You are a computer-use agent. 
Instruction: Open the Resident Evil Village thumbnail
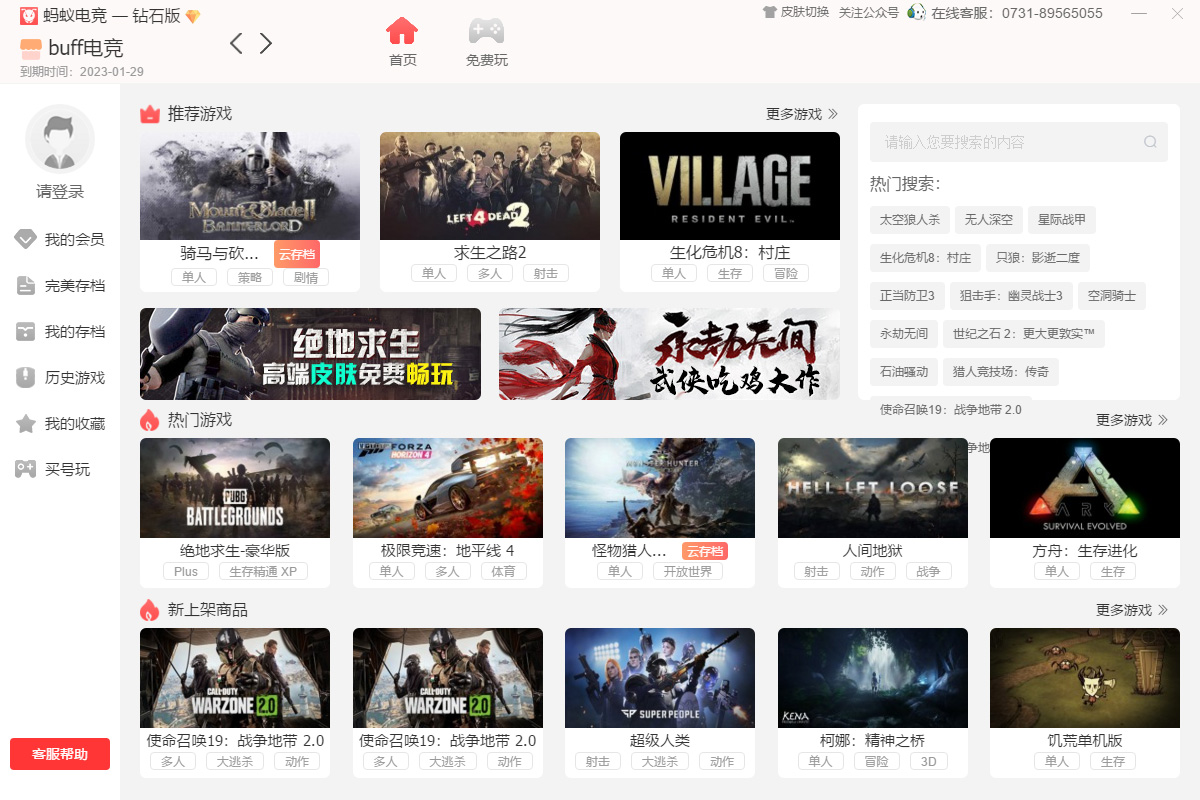730,186
